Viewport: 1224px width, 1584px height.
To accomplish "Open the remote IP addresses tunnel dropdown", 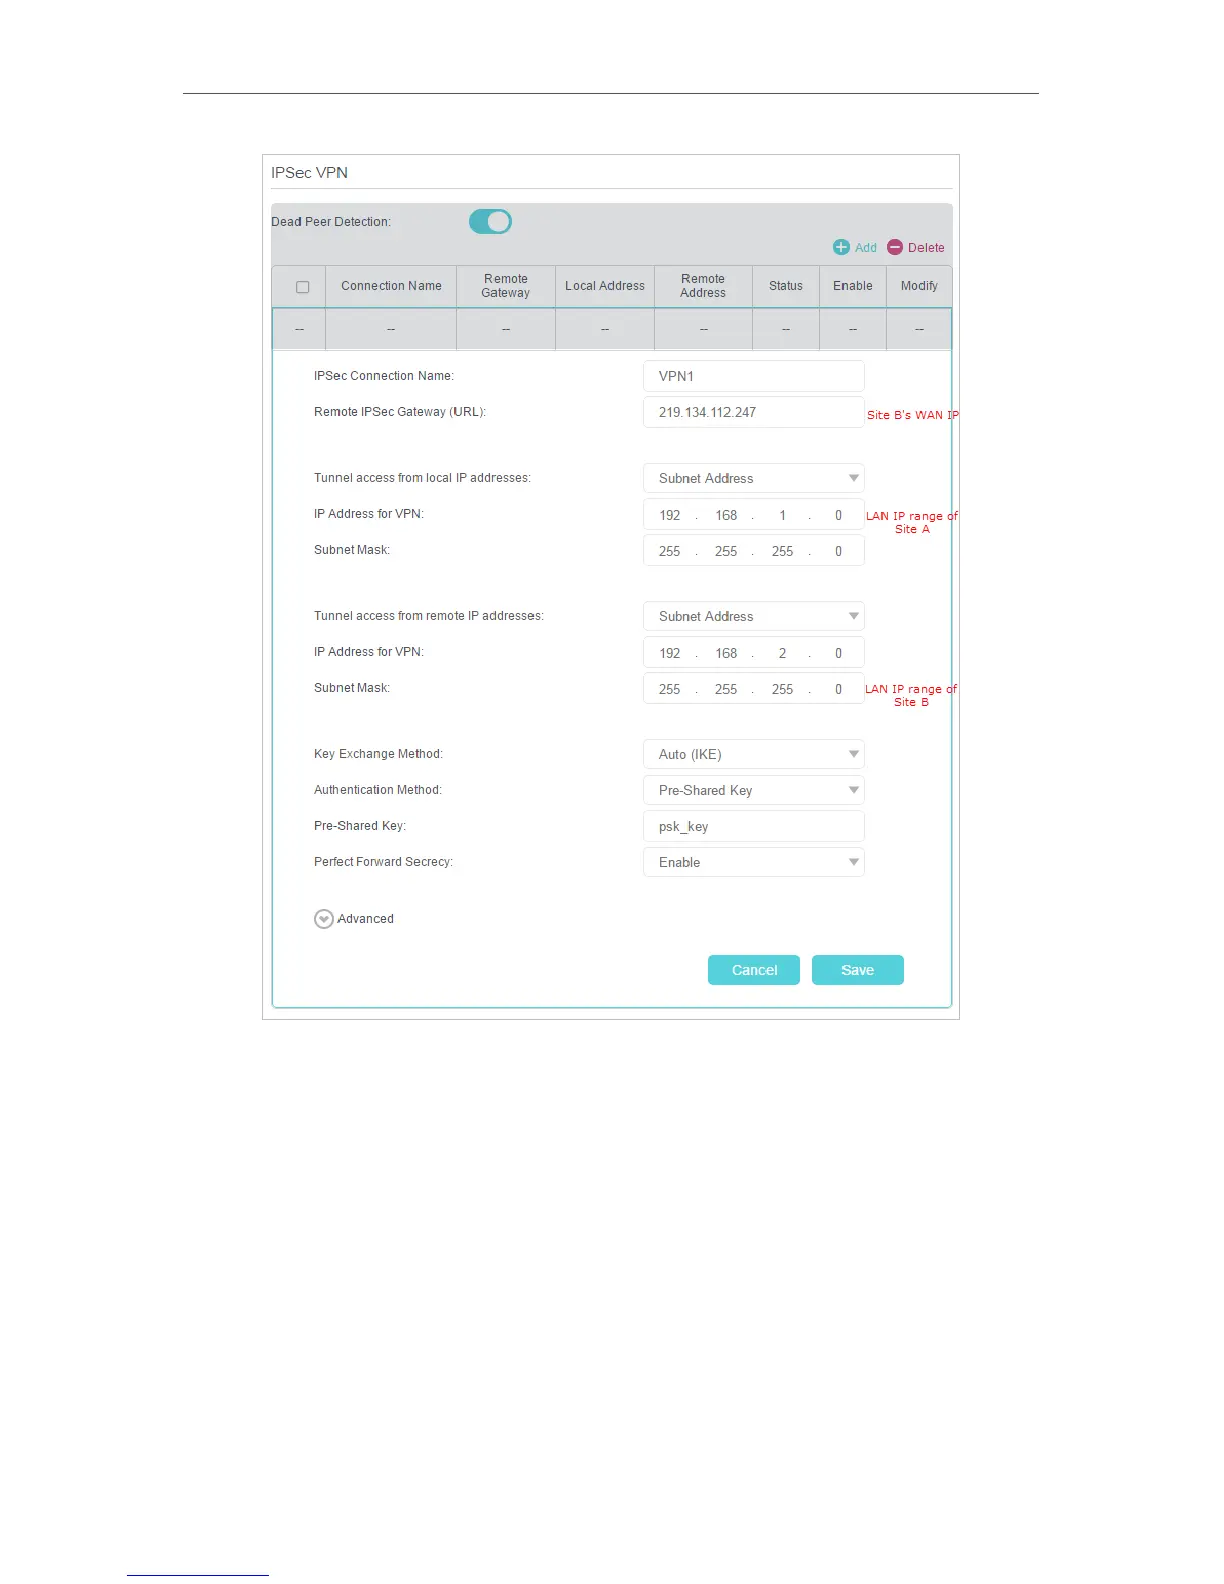I will coord(754,616).
